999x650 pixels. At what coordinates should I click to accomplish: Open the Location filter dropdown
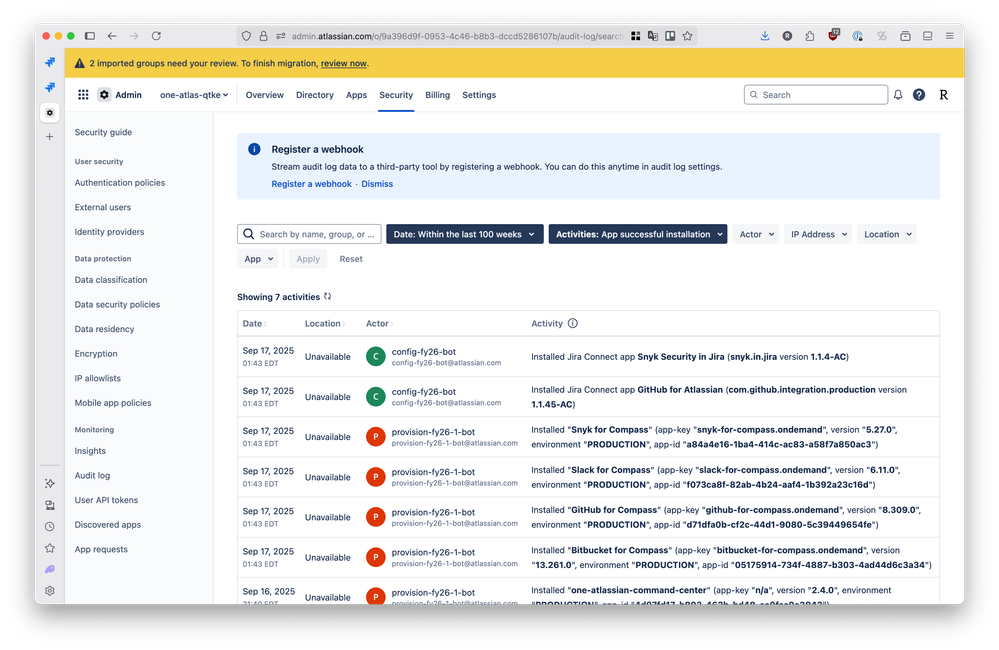coord(887,234)
